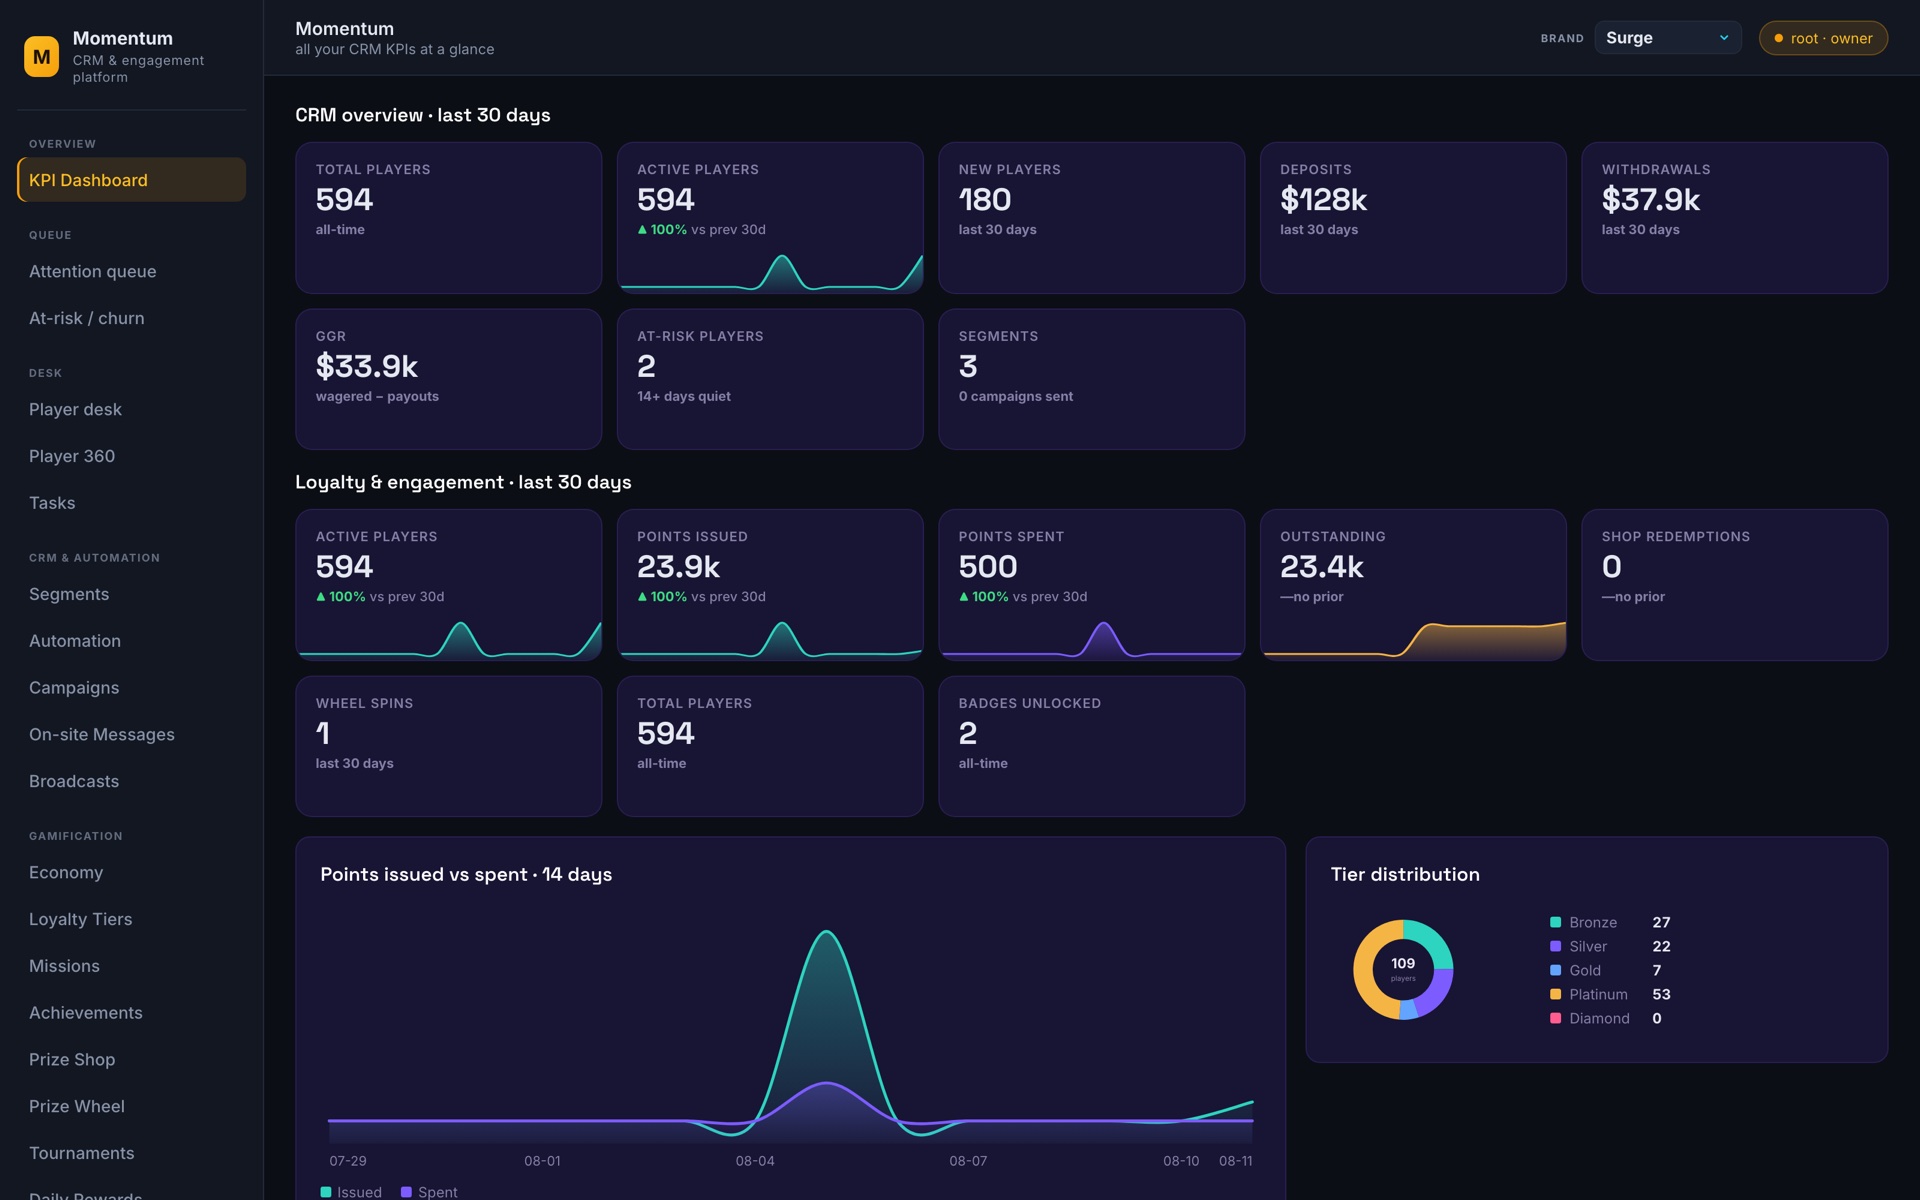Image resolution: width=1920 pixels, height=1200 pixels.
Task: Select KPI Dashboard in sidebar
Action: [131, 180]
